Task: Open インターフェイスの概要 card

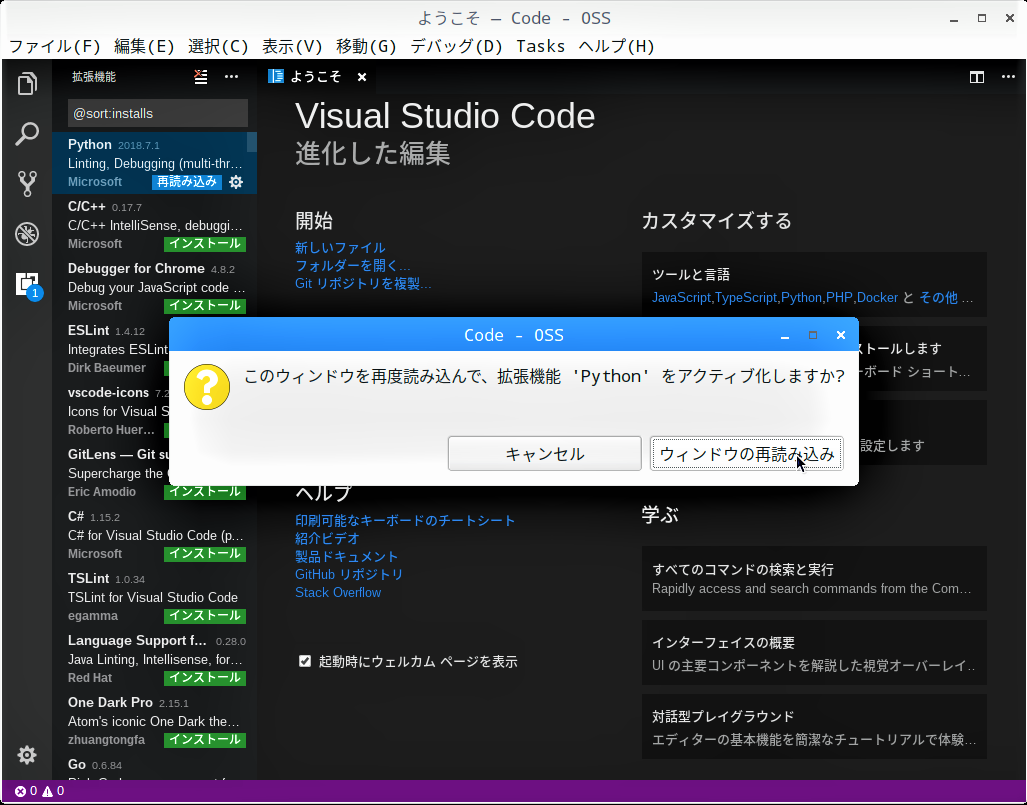Action: click(x=814, y=652)
